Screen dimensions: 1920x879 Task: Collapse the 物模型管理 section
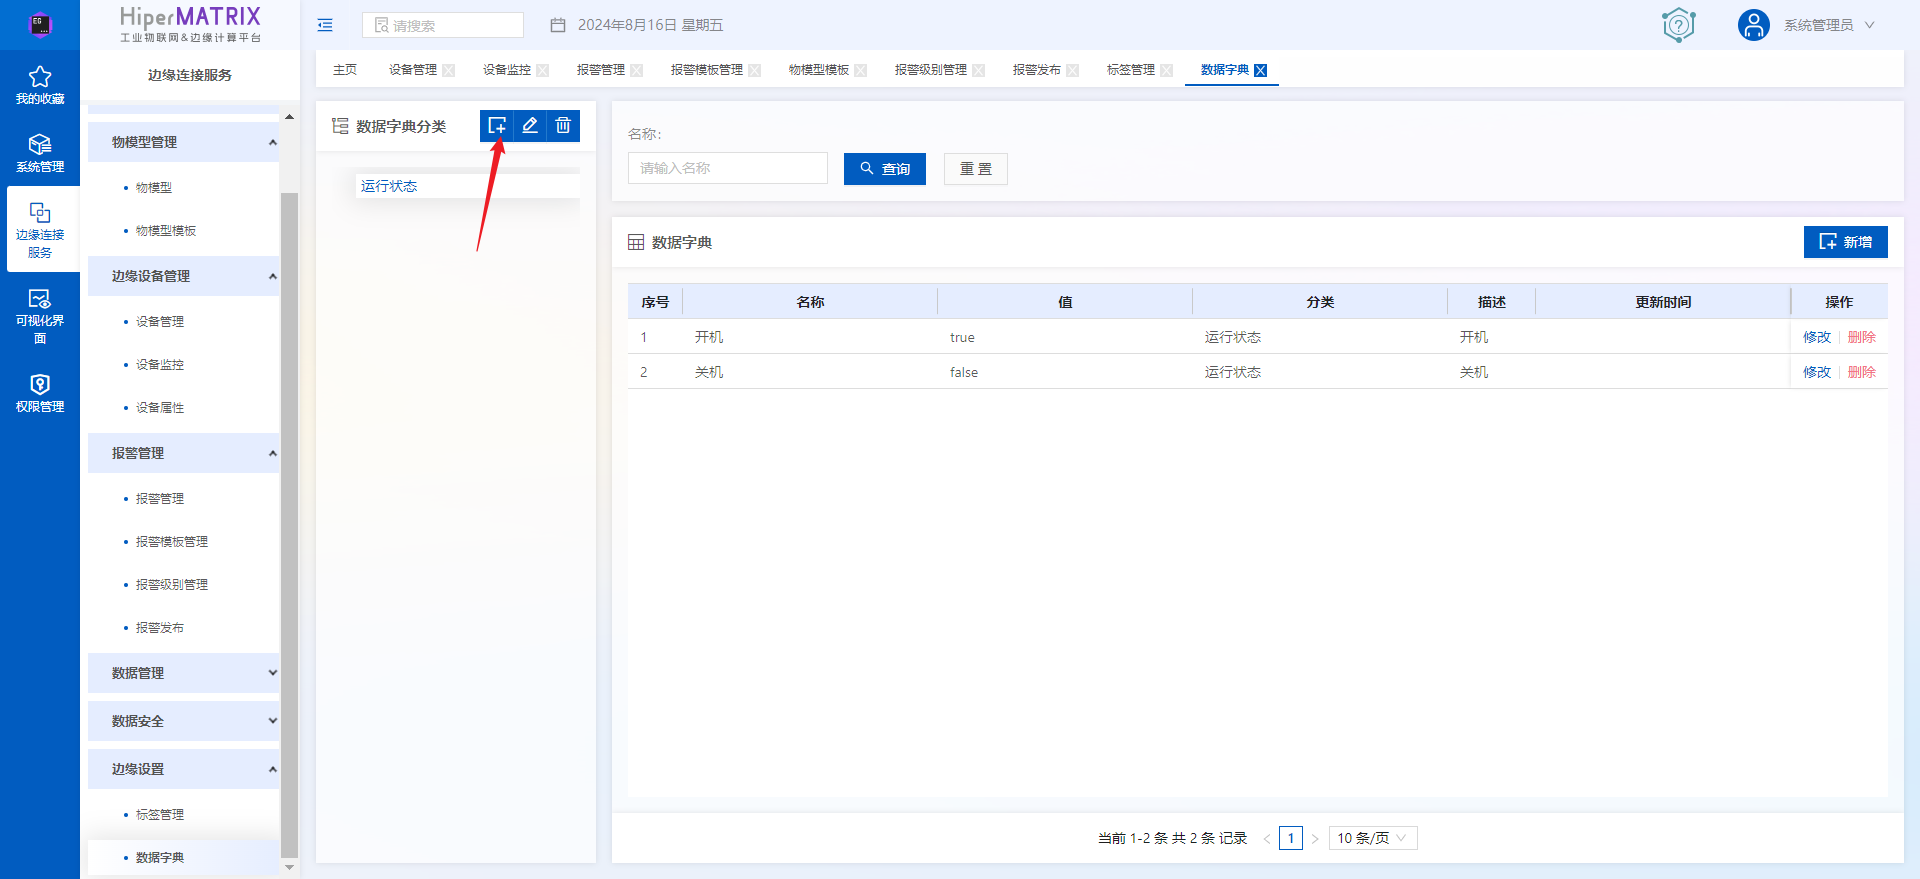183,142
